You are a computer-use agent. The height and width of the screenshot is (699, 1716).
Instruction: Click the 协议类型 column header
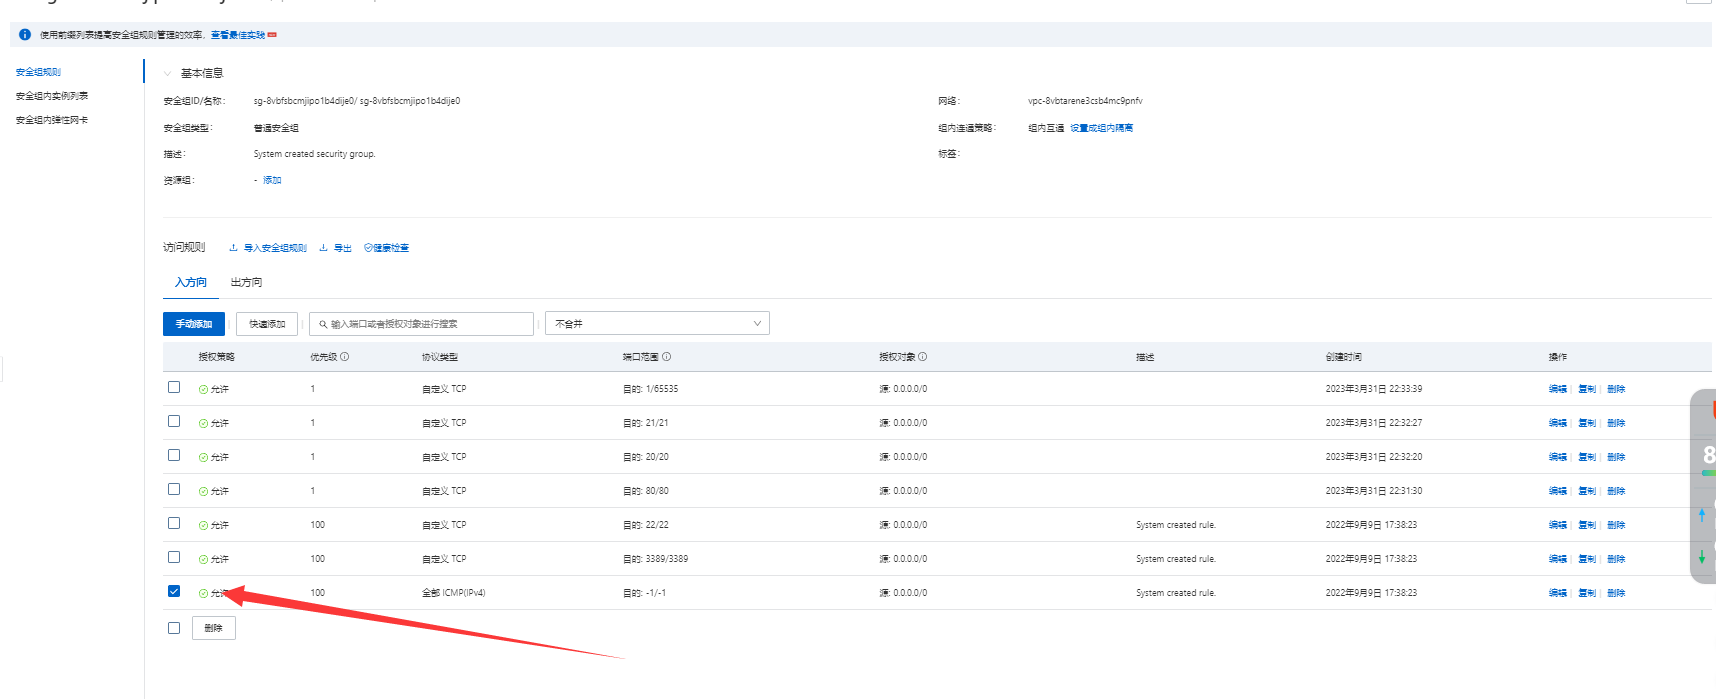coord(440,357)
